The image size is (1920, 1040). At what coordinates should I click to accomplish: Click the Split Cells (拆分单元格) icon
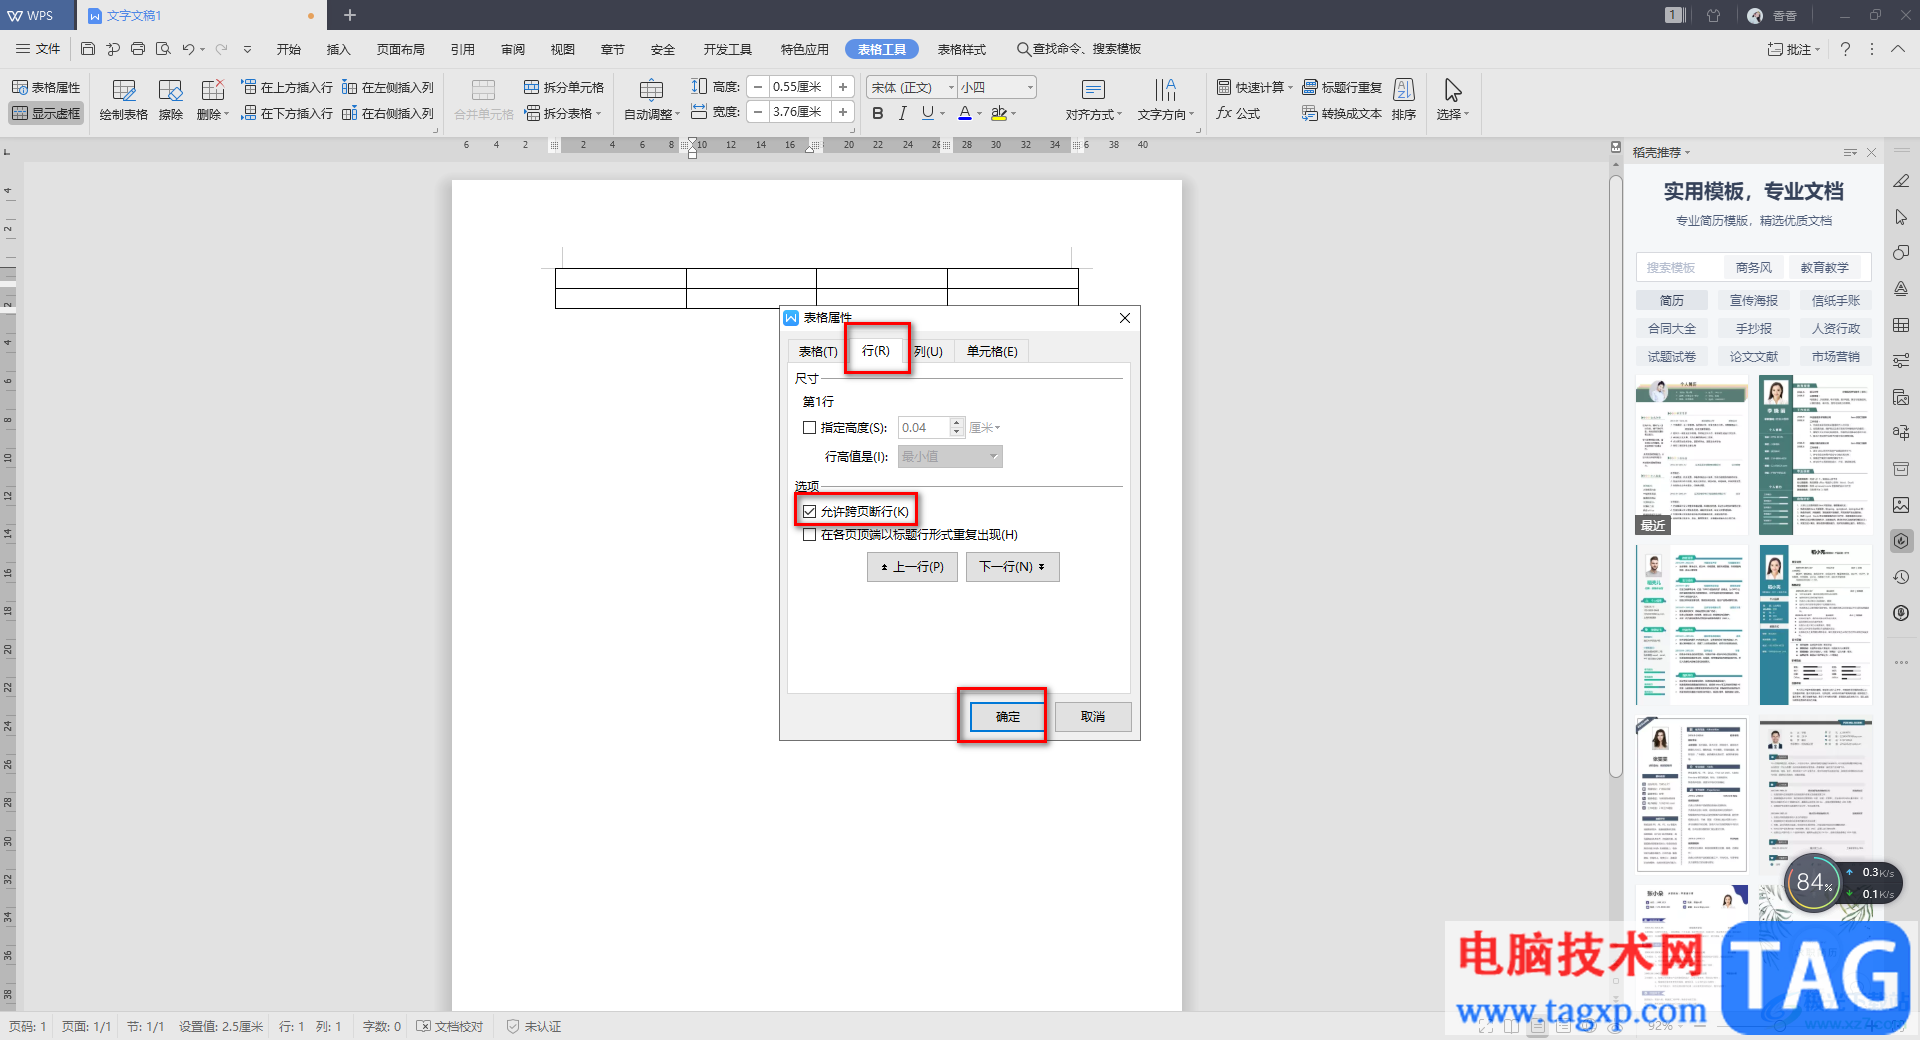(x=564, y=87)
